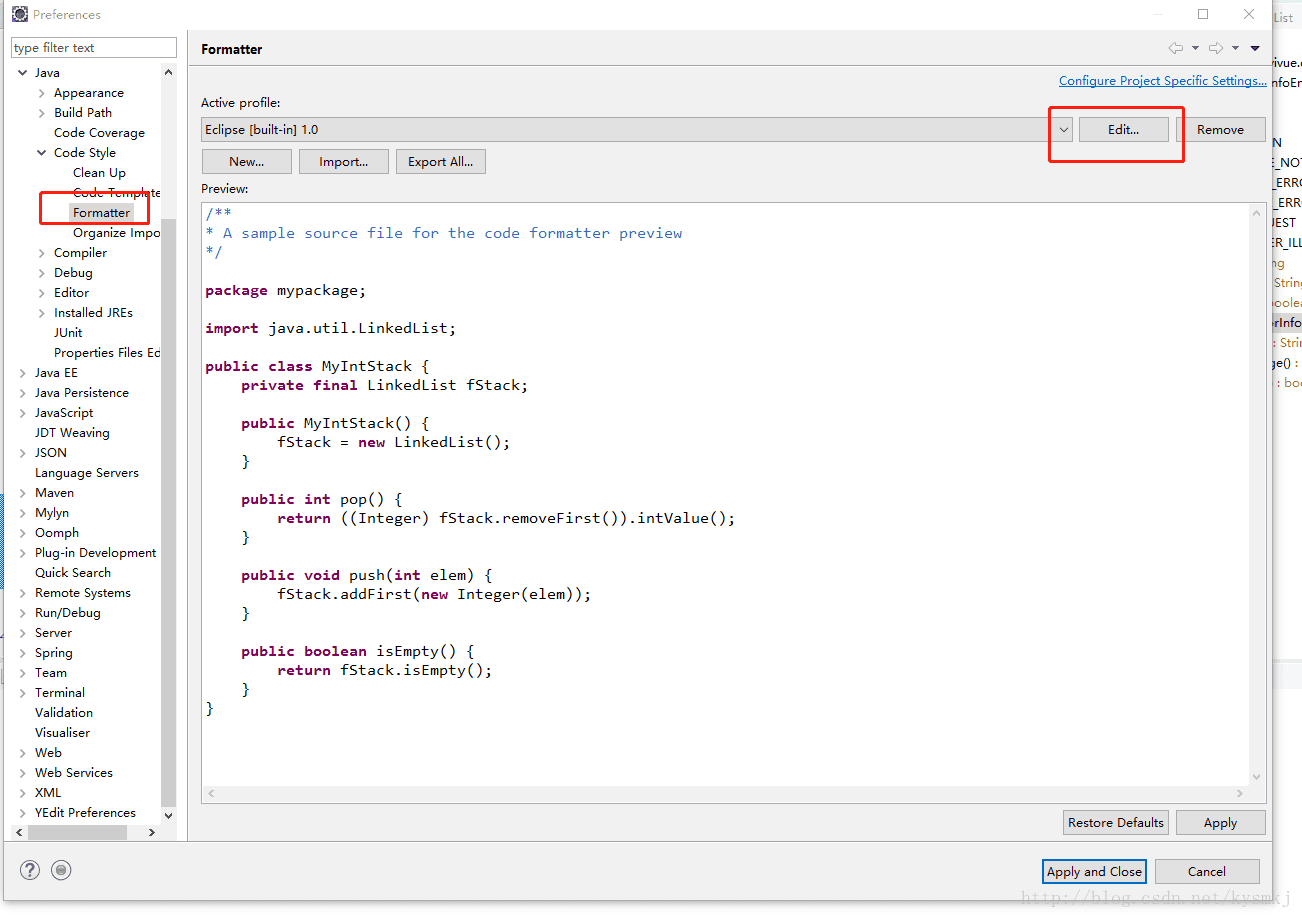The image size is (1302, 918).
Task: Select Organize Imports tree item
Action: pos(116,233)
